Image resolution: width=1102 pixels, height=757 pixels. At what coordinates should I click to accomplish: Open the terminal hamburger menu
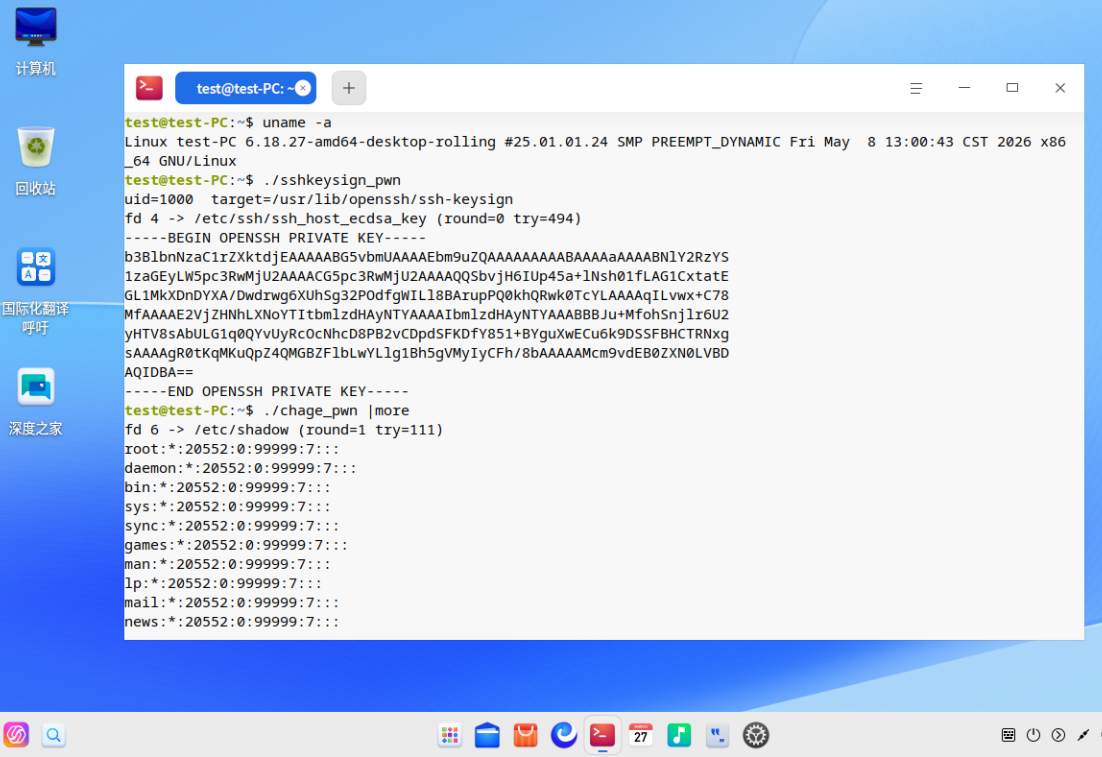tap(916, 88)
